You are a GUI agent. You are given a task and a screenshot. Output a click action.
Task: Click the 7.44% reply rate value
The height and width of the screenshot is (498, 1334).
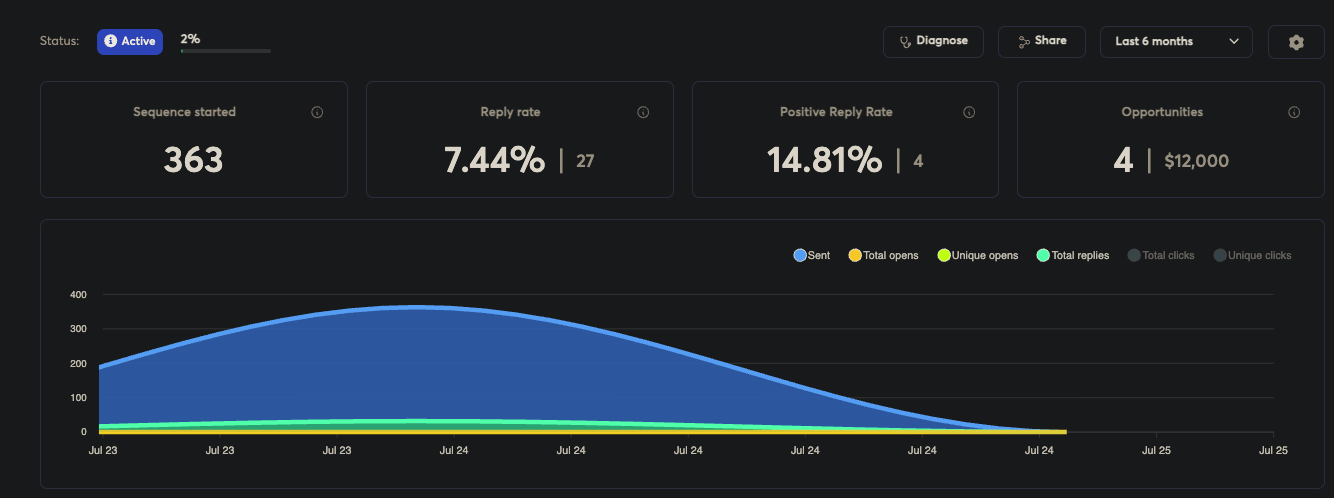pyautogui.click(x=495, y=160)
